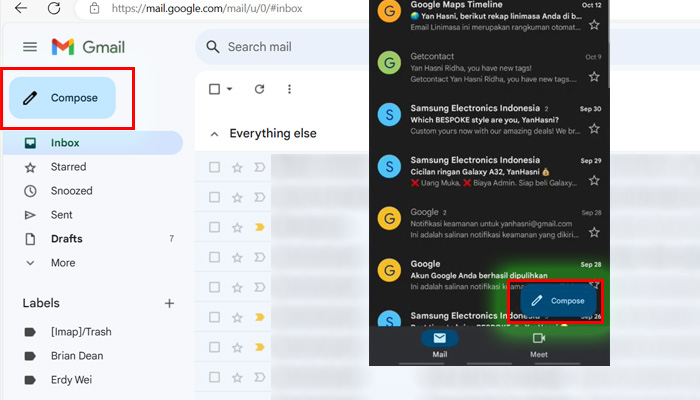Collapse the Everything else section
Screen dimensions: 700x400
pos(212,133)
